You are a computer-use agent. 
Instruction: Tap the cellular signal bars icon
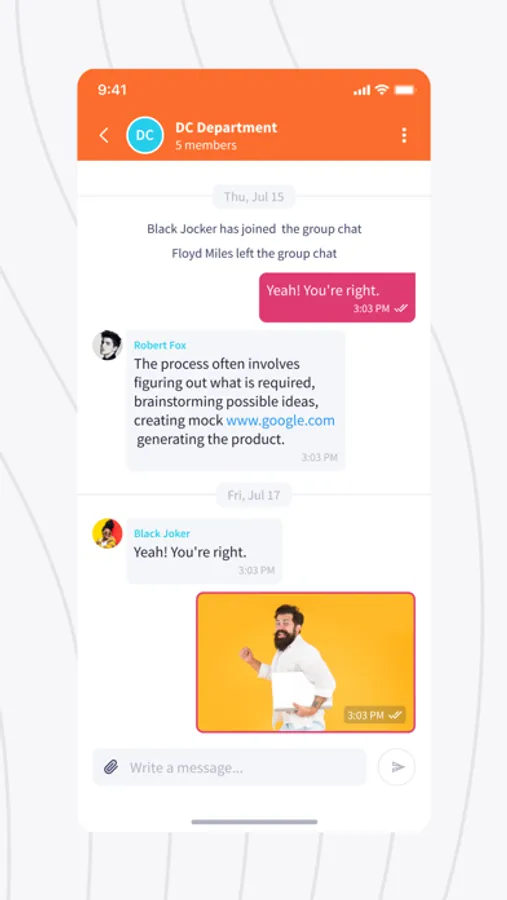tap(362, 90)
